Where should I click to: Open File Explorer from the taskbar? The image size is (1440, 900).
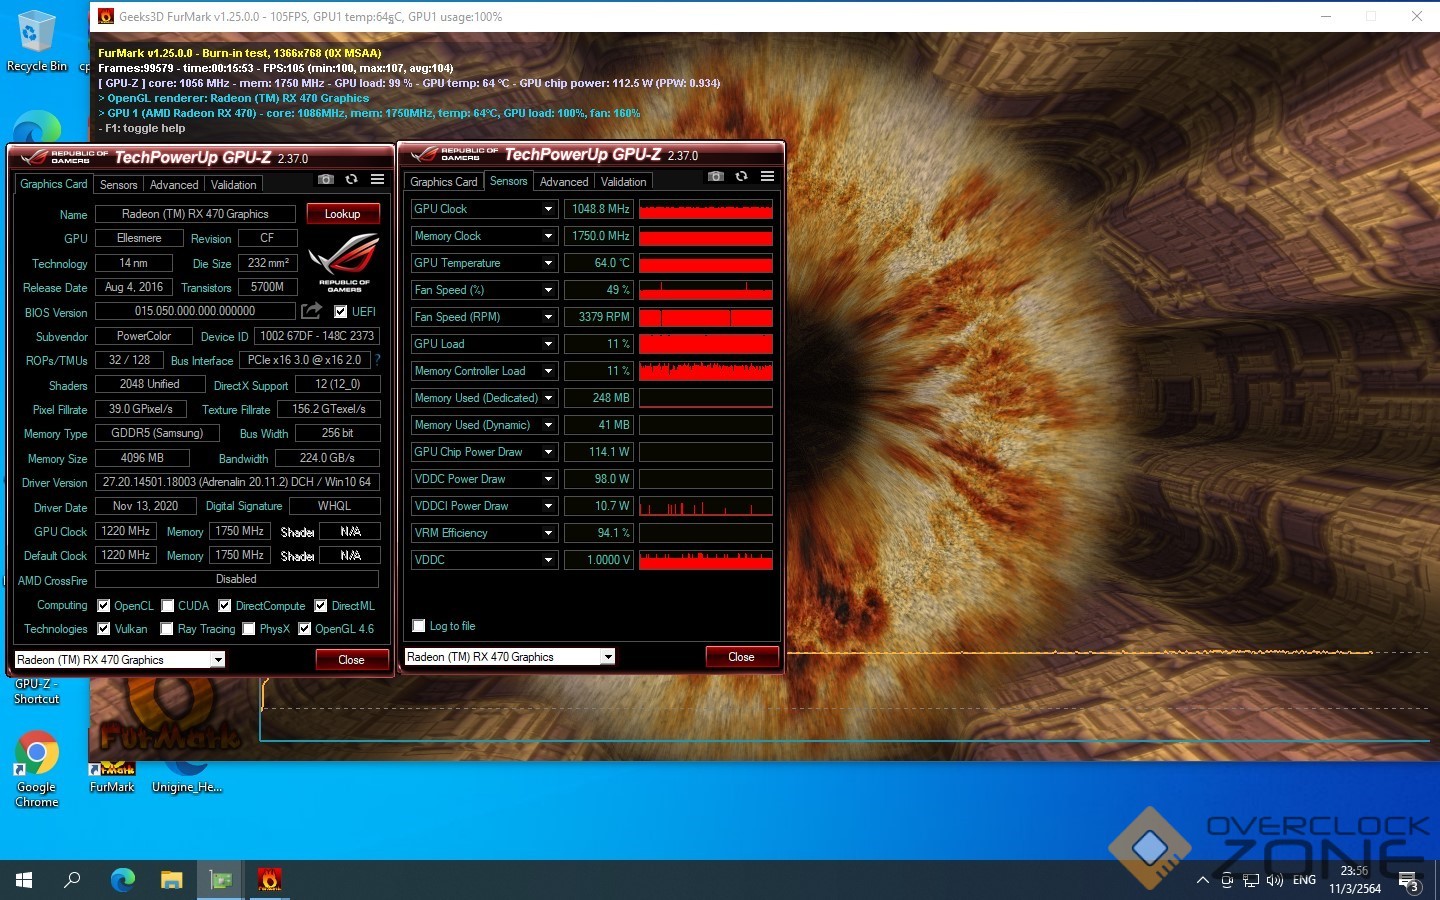171,880
